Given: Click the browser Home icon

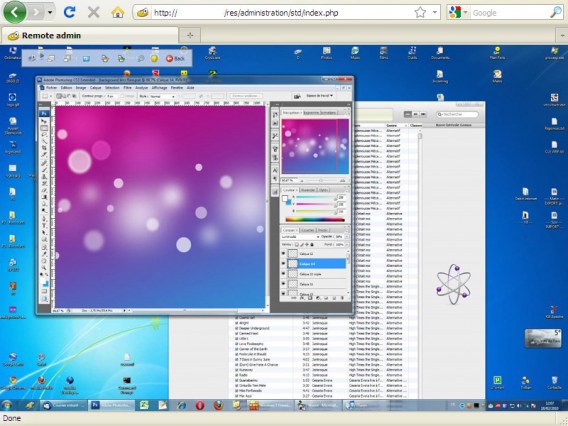Looking at the screenshot, I should click(118, 13).
